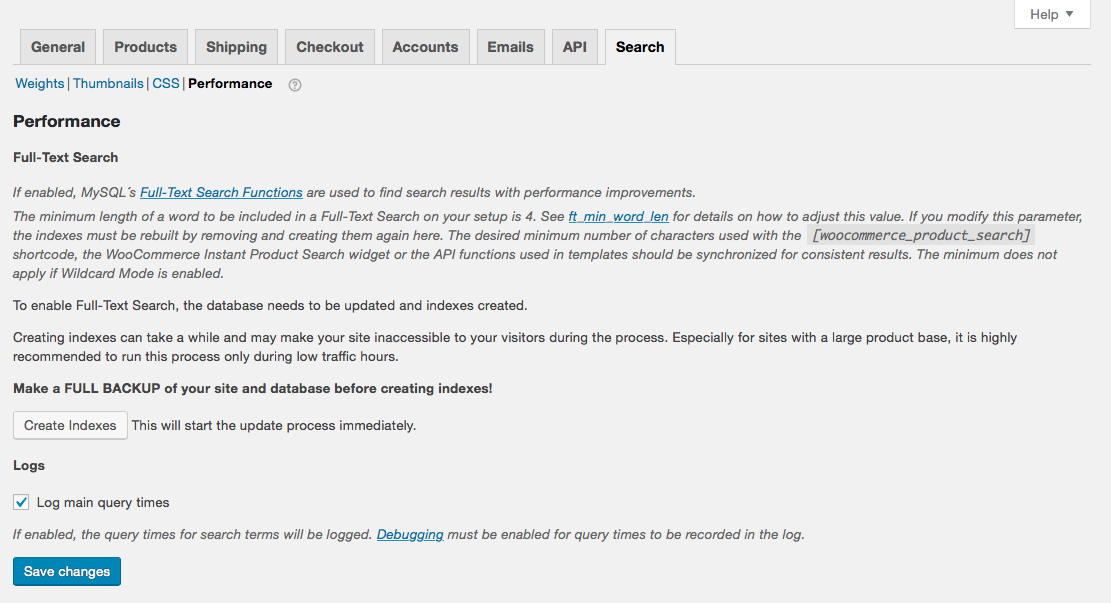Open Full-Text Search Functions link
1111x603 pixels.
221,192
